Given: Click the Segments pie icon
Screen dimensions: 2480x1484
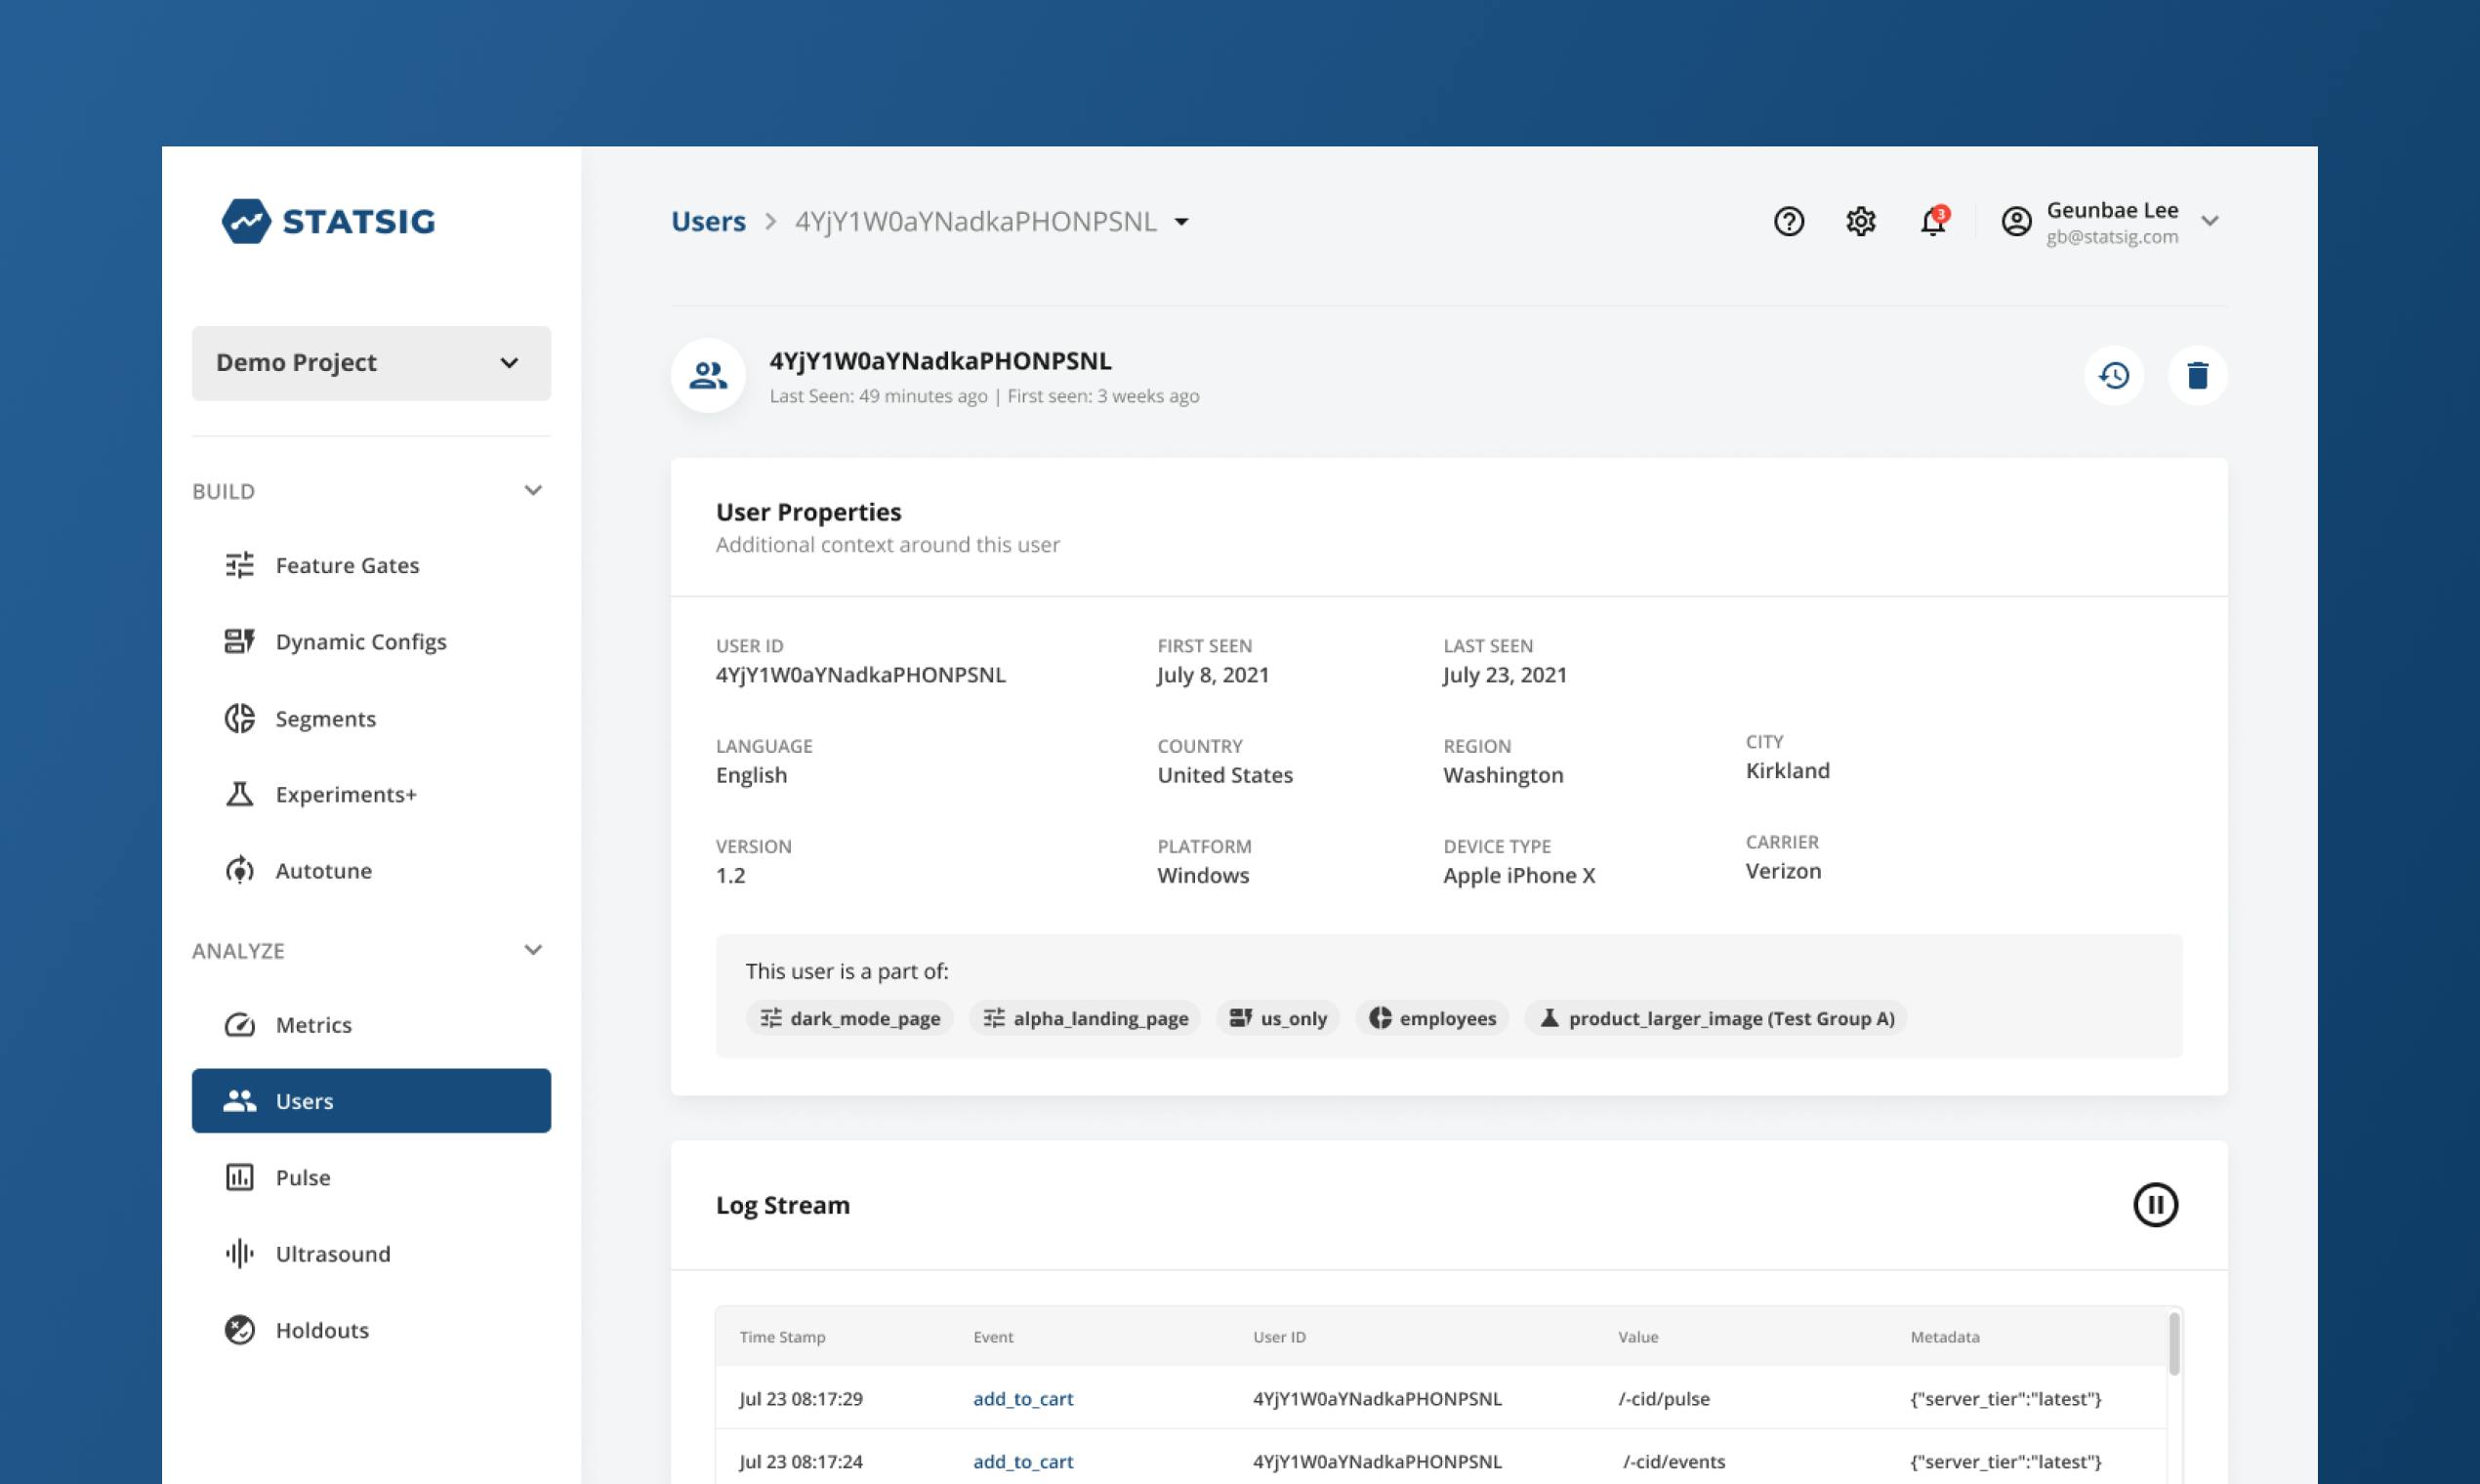Looking at the screenshot, I should click(239, 718).
